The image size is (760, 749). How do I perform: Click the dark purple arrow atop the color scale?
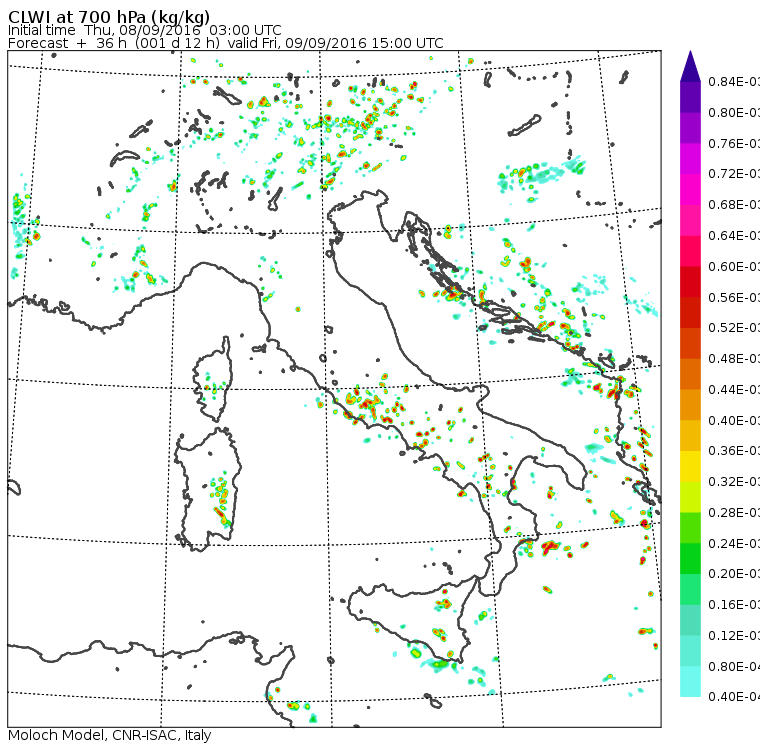[690, 66]
